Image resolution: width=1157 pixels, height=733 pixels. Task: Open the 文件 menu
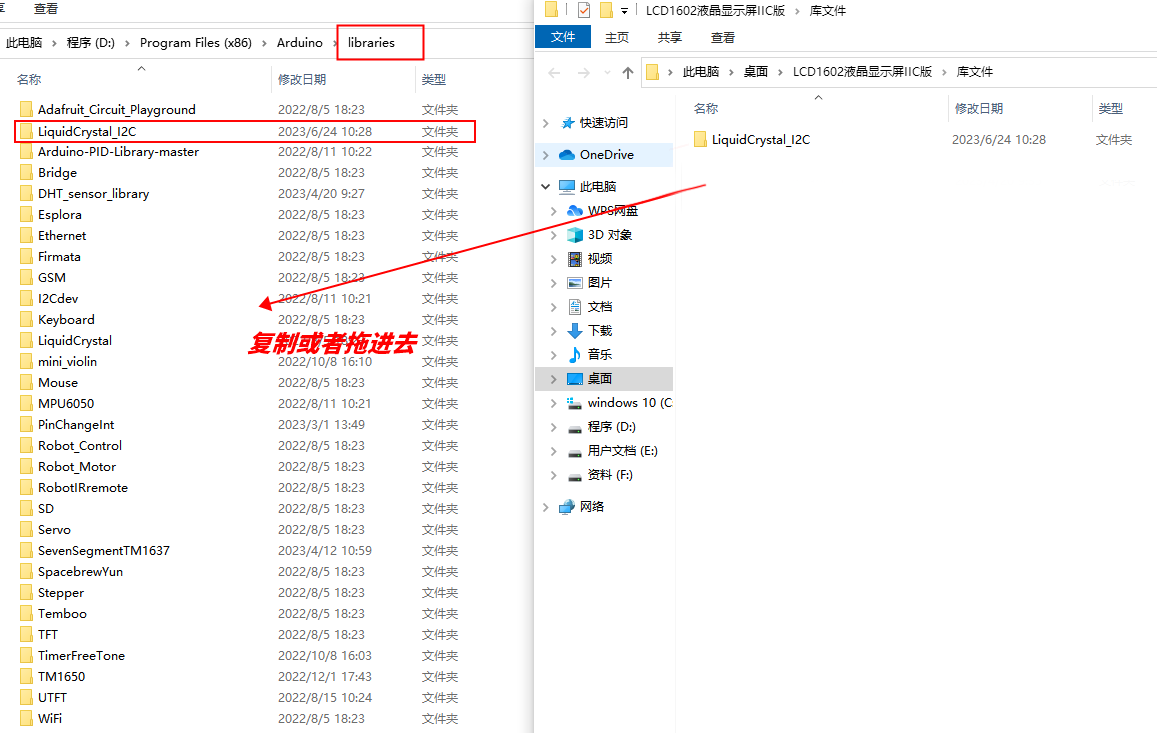coord(563,36)
